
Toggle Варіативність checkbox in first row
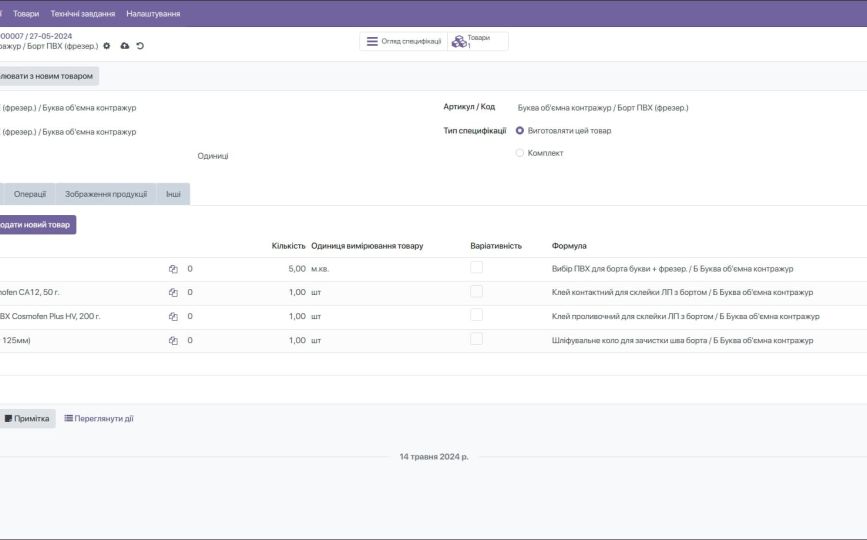[x=476, y=268]
